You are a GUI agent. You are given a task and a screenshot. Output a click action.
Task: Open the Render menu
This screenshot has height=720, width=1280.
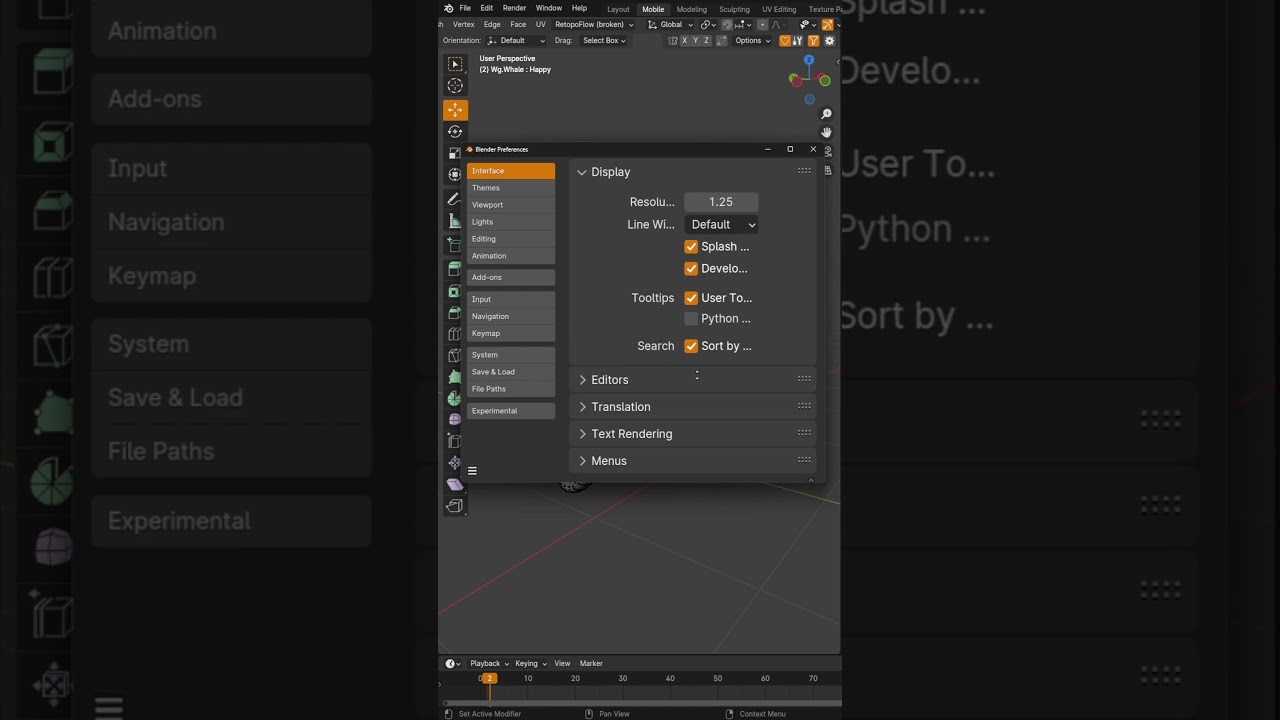pyautogui.click(x=514, y=8)
